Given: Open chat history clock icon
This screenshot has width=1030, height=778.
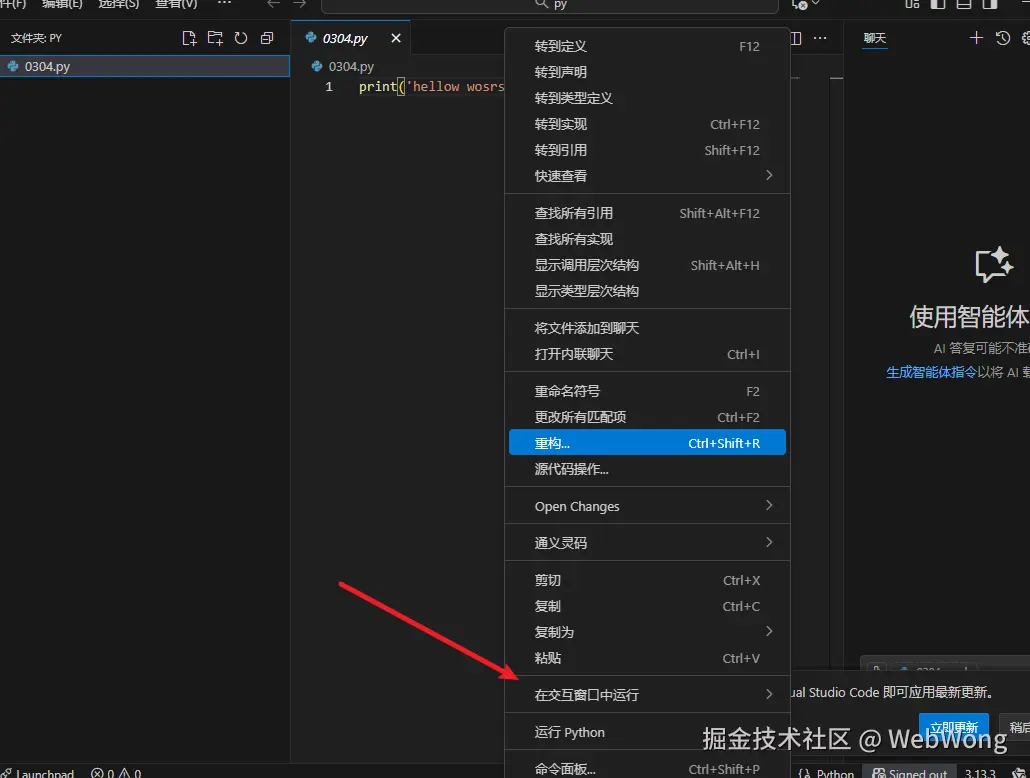Looking at the screenshot, I should (x=1002, y=38).
